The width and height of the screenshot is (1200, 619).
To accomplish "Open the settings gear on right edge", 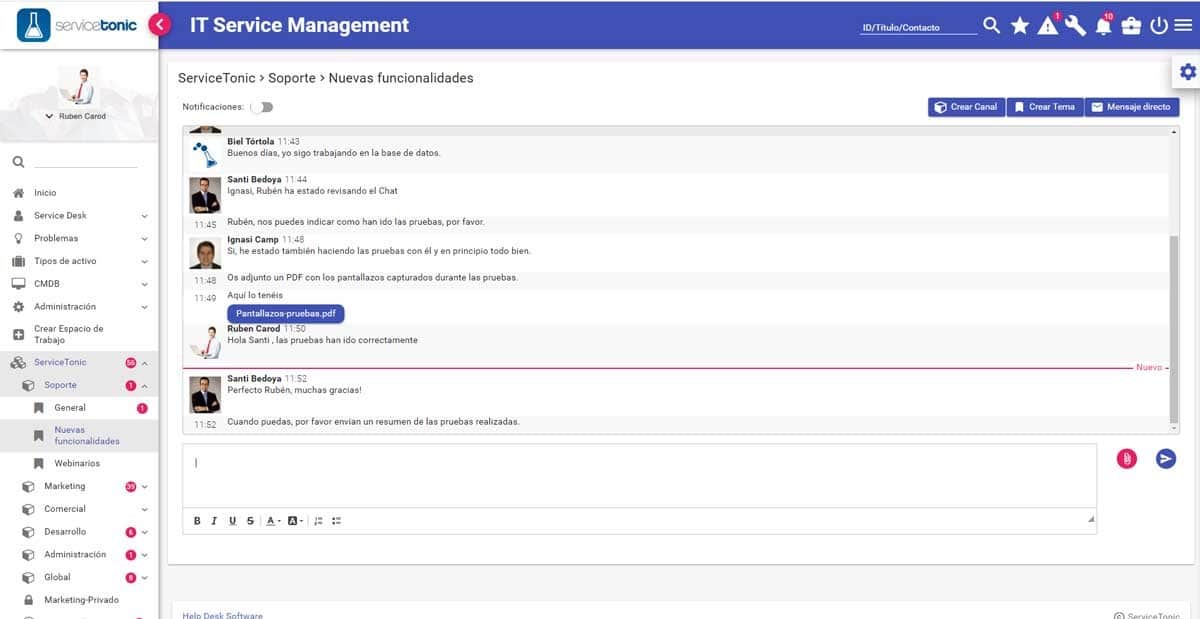I will 1187,71.
